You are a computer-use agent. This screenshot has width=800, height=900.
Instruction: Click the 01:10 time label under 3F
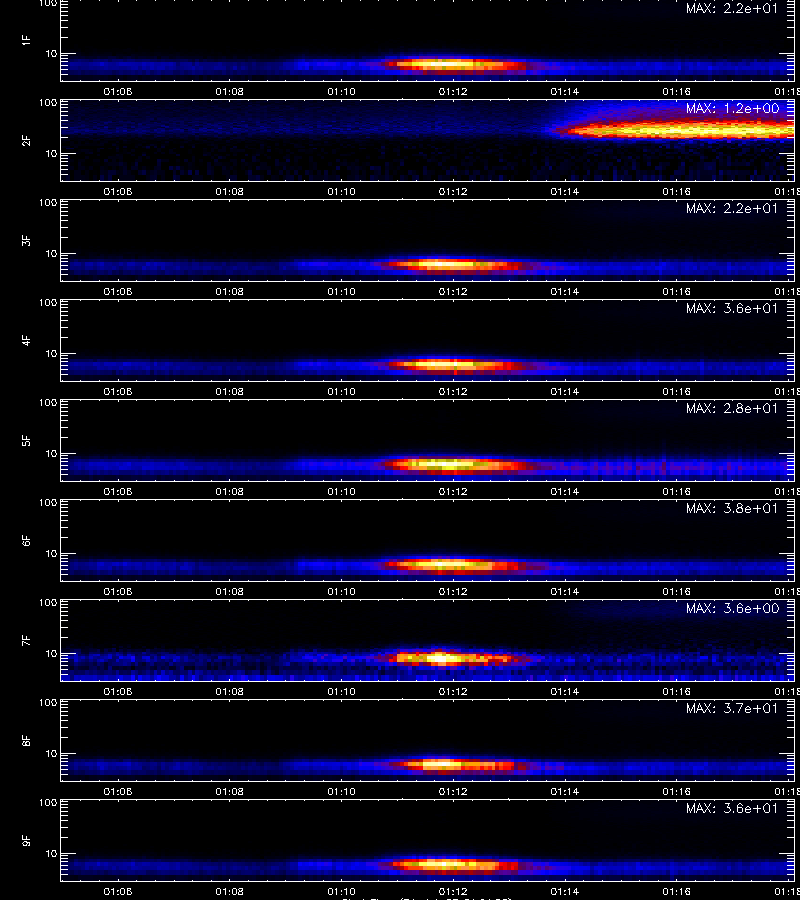tap(341, 292)
